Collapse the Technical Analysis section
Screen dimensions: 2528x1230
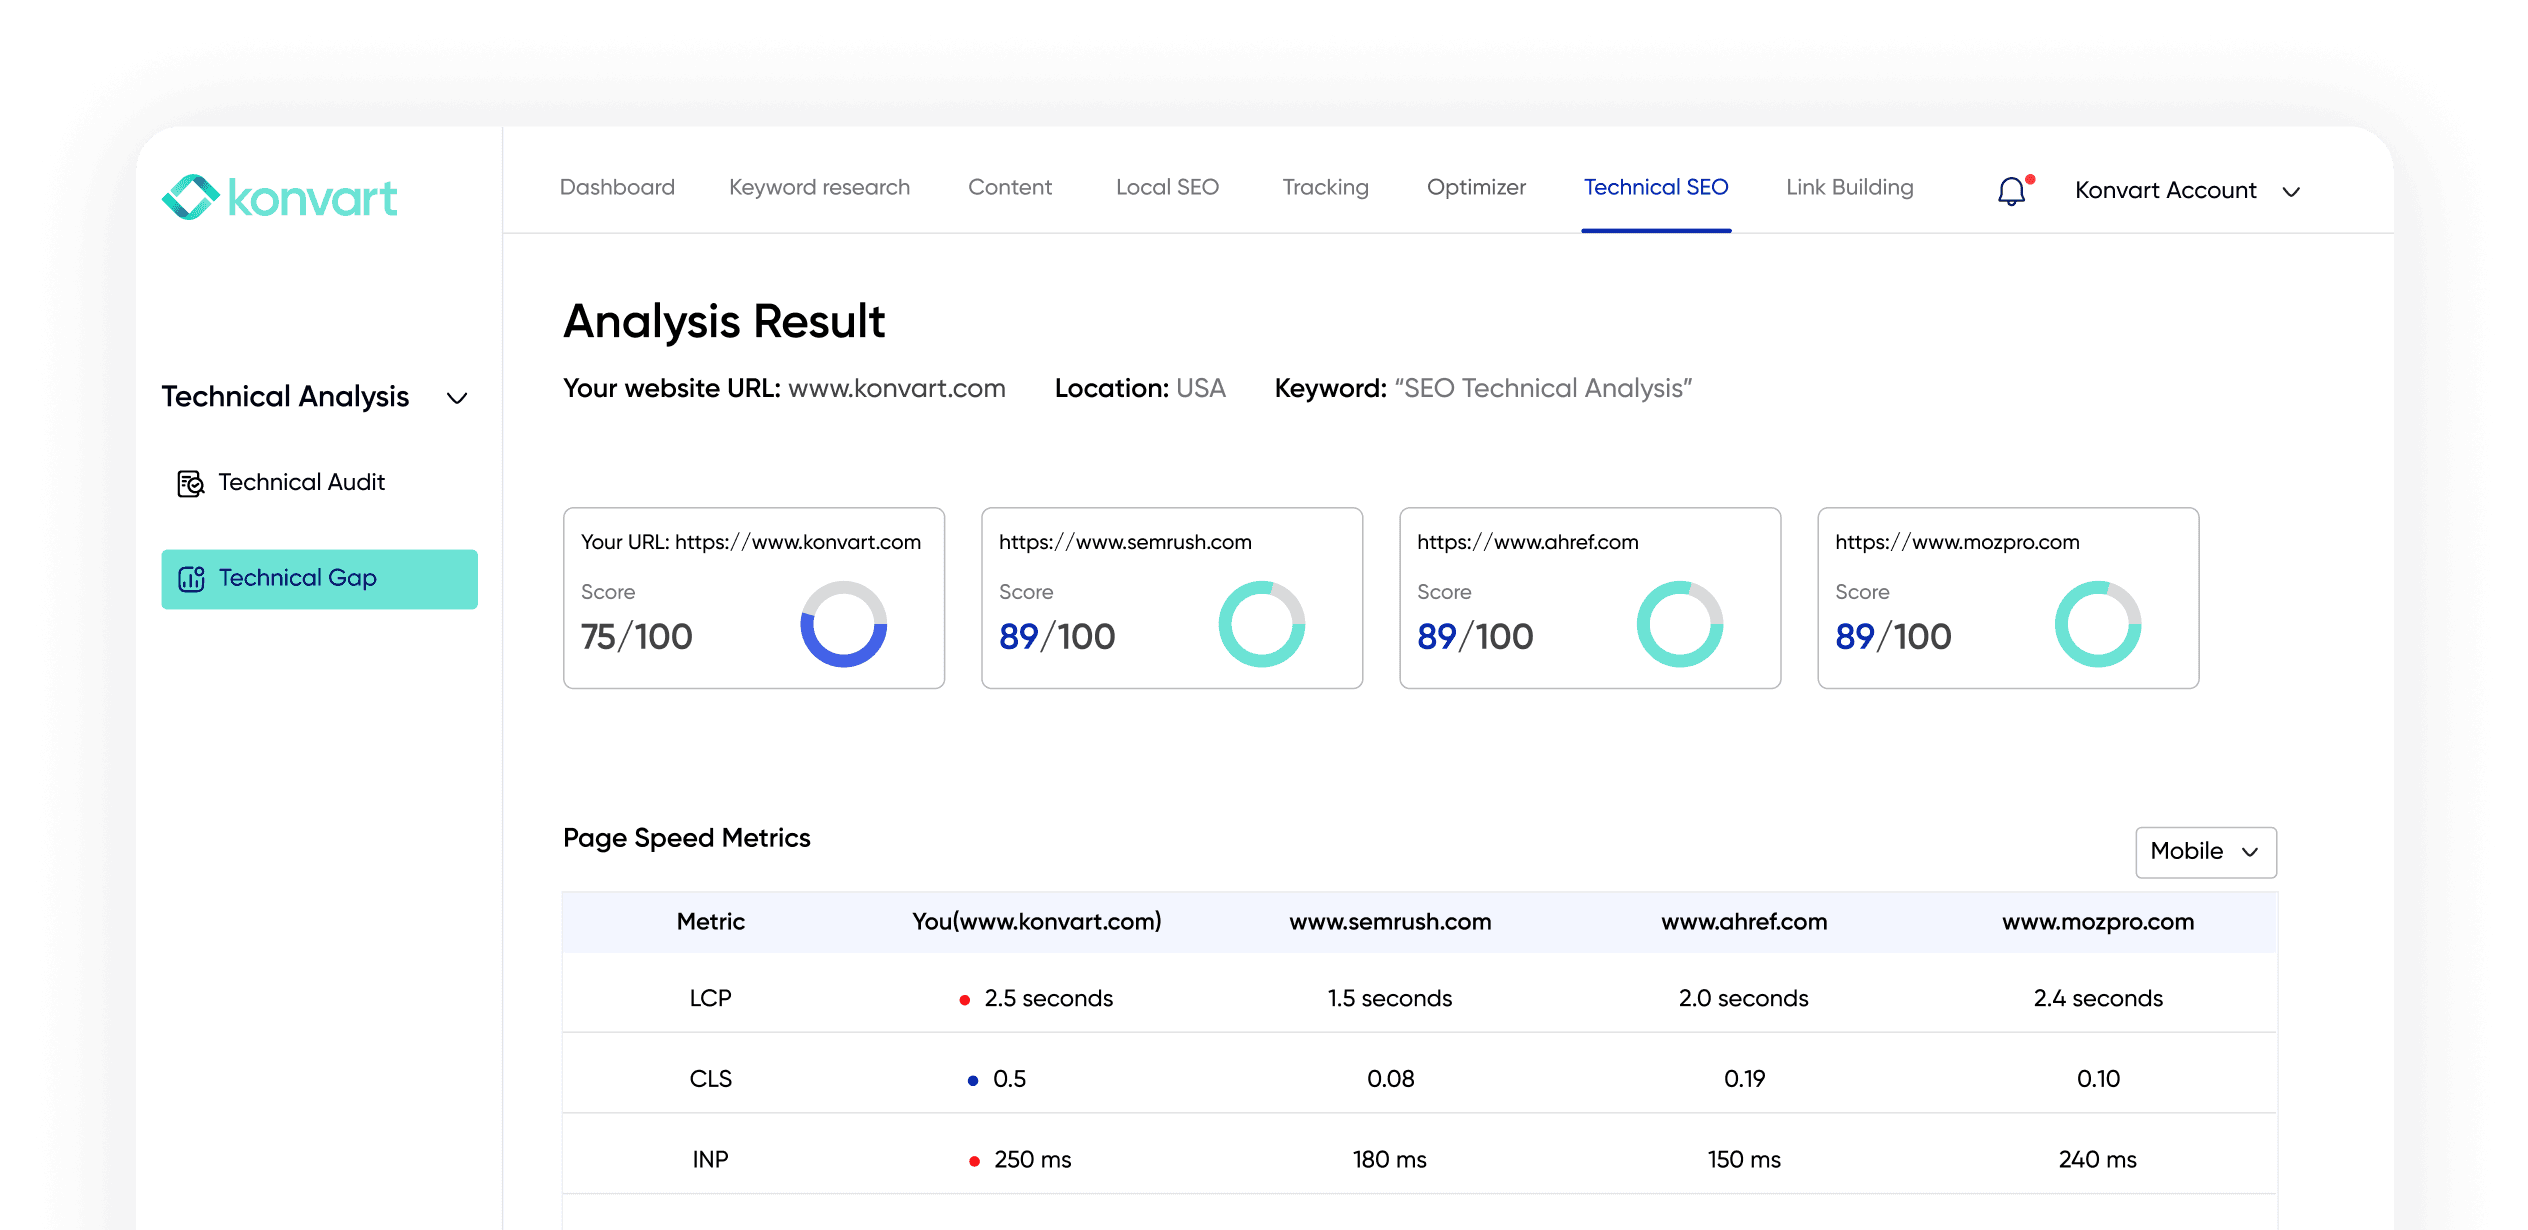(457, 397)
